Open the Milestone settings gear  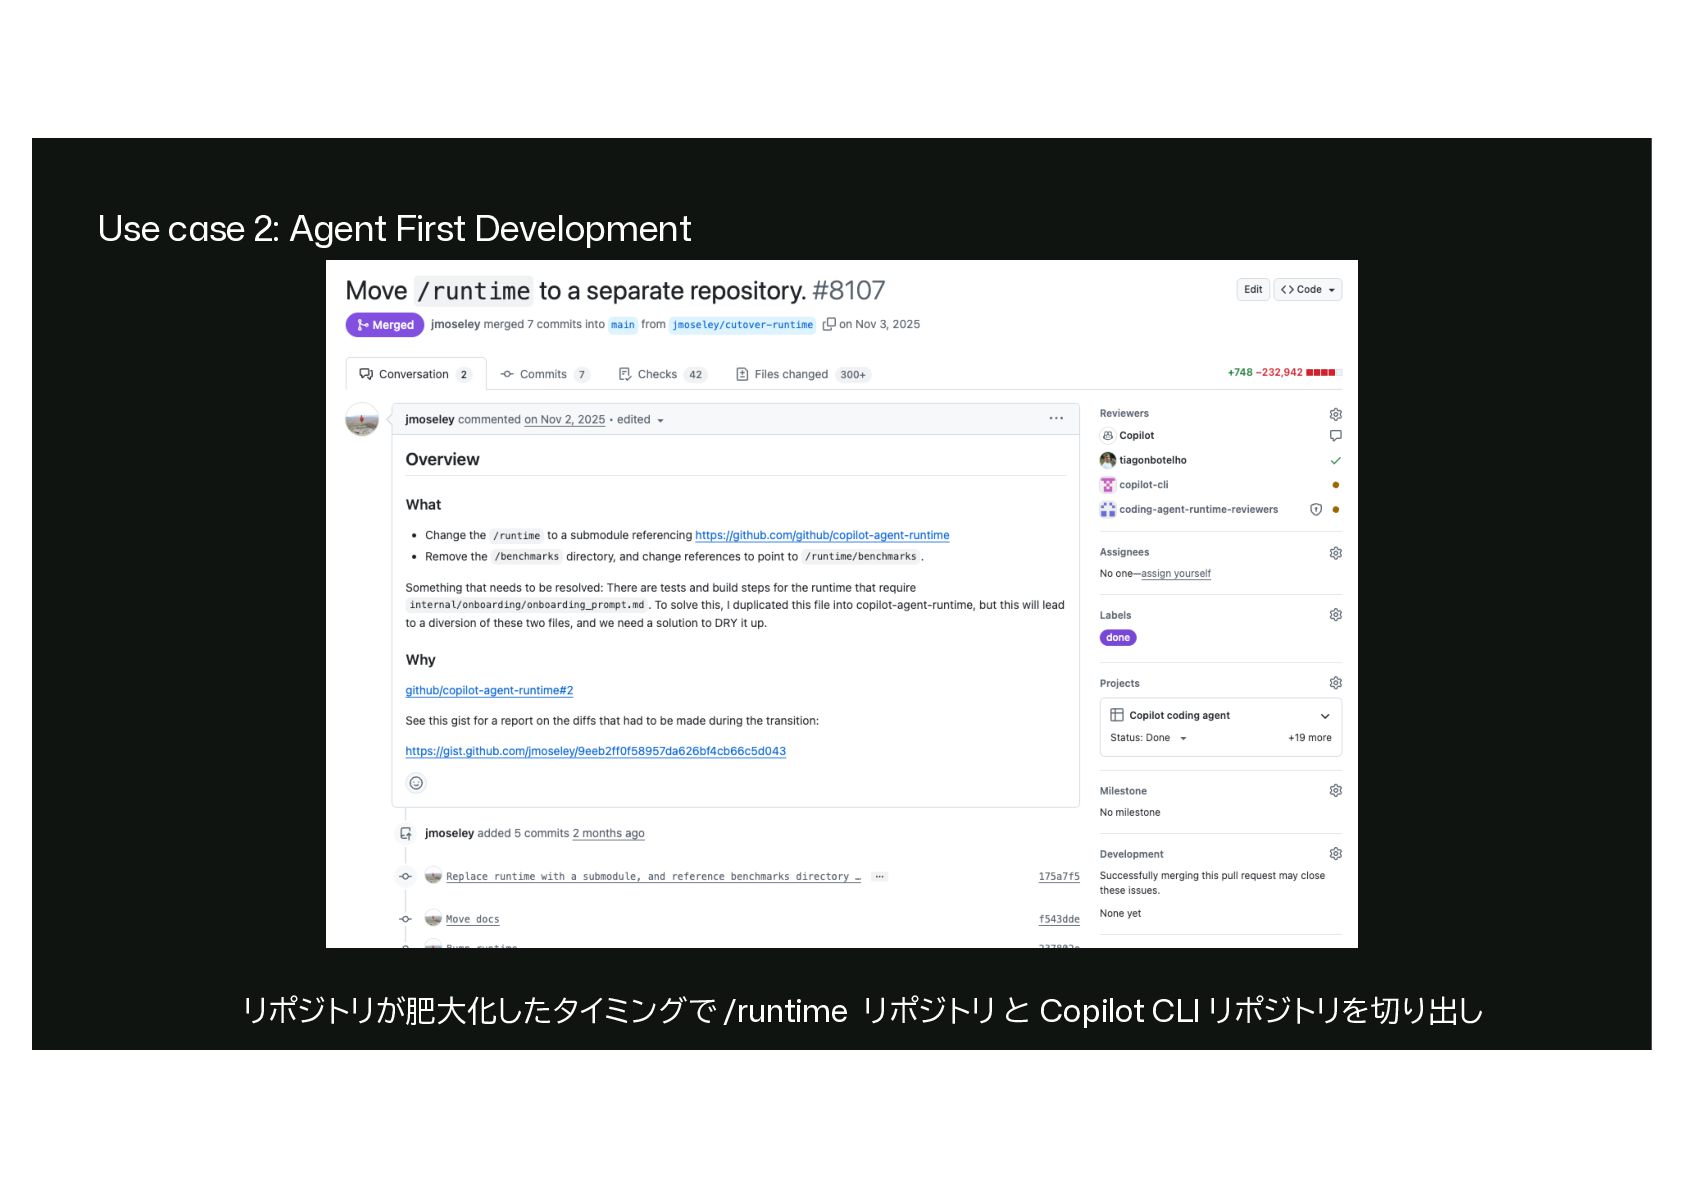1335,791
